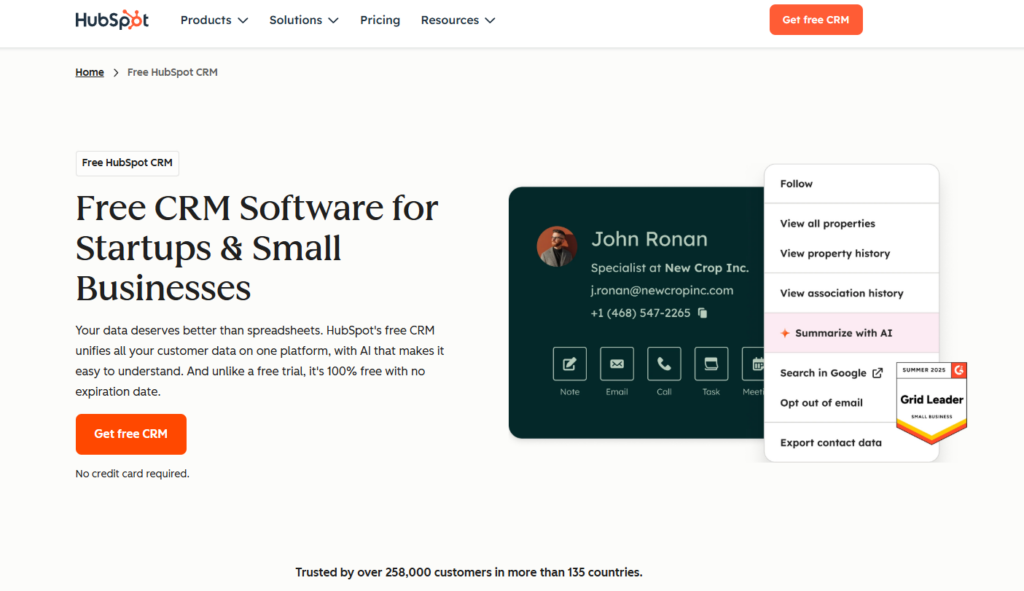Viewport: 1024px width, 591px height.
Task: Click Opt out of email option
Action: click(x=821, y=403)
